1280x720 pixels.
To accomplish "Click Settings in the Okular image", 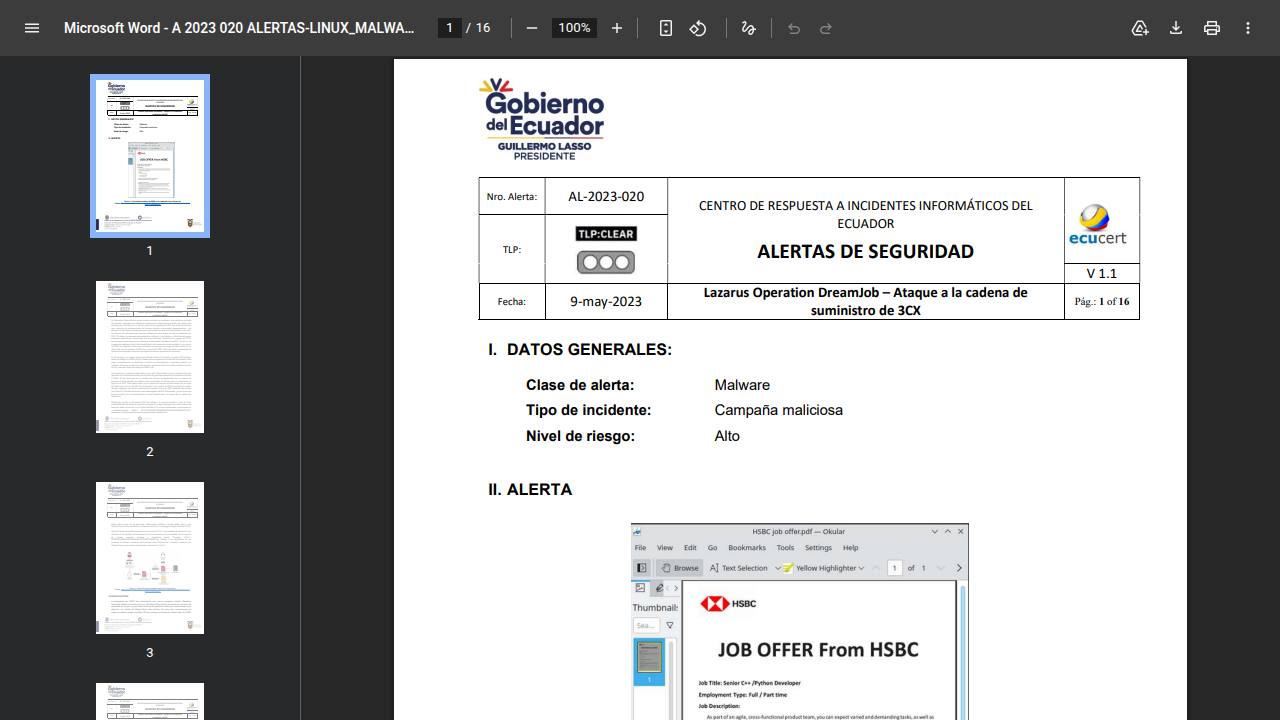I will pyautogui.click(x=818, y=548).
